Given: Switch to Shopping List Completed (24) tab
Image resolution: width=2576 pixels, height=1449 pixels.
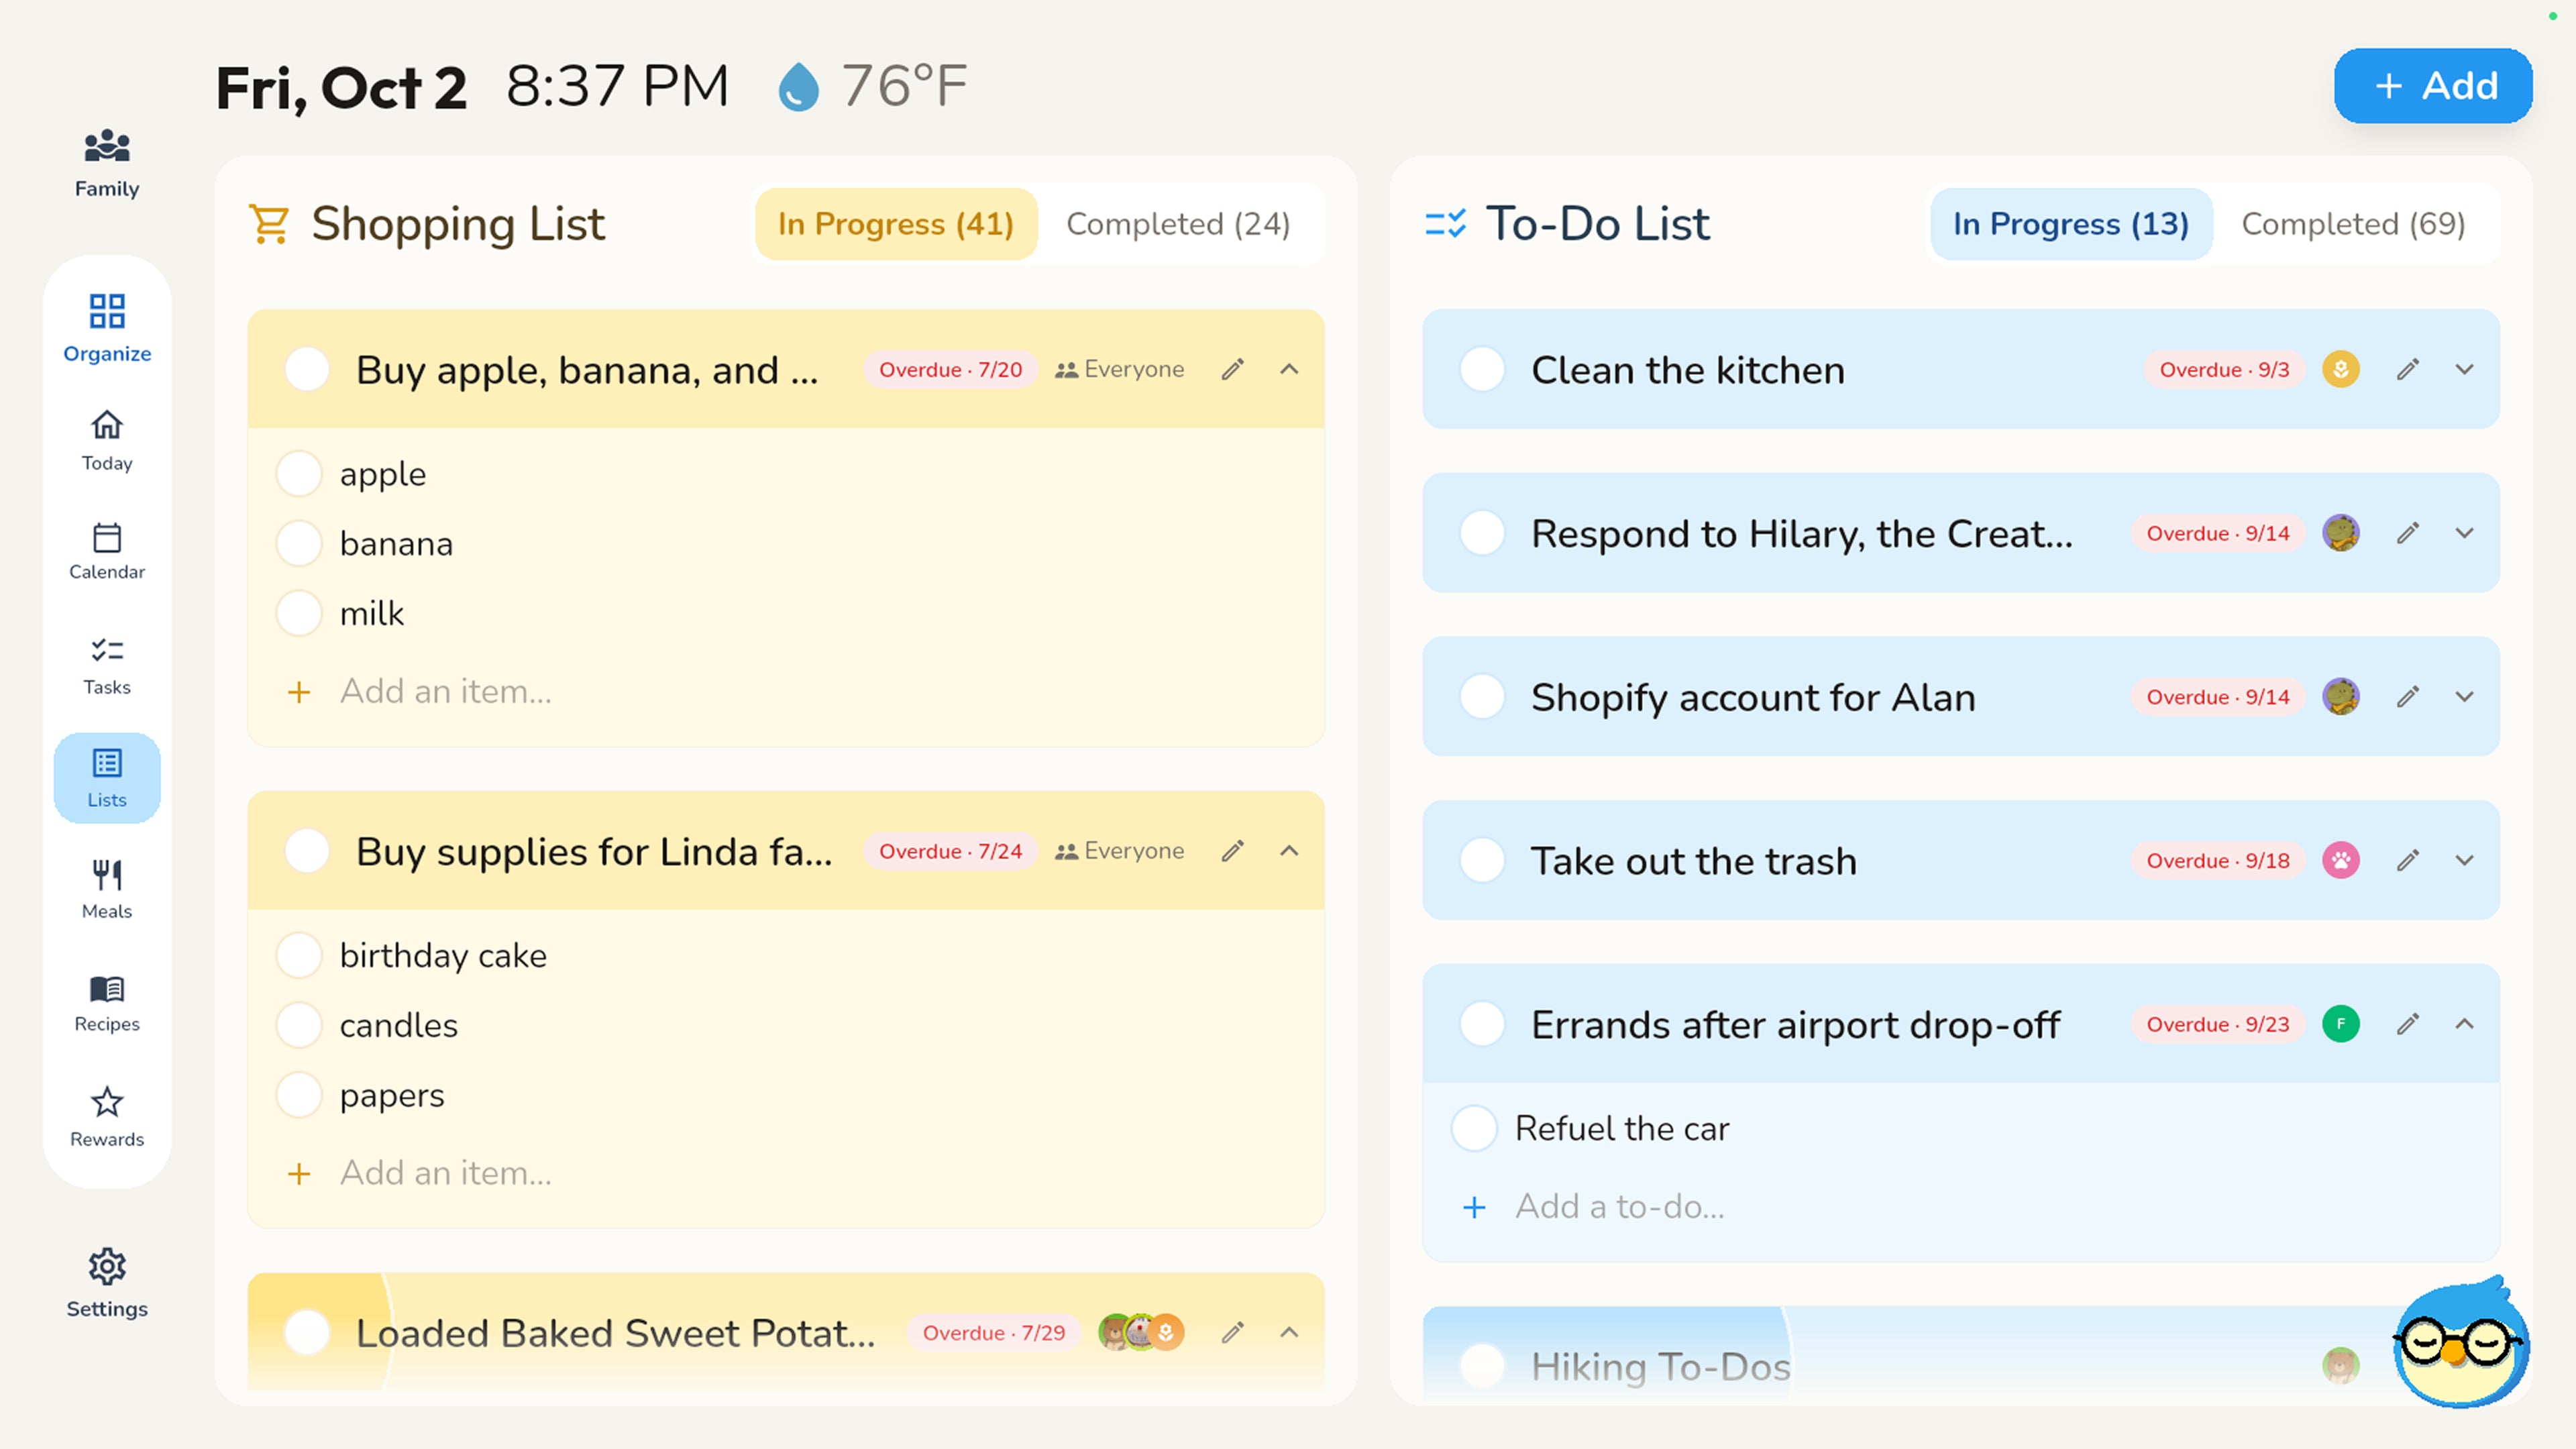Looking at the screenshot, I should (1178, 224).
